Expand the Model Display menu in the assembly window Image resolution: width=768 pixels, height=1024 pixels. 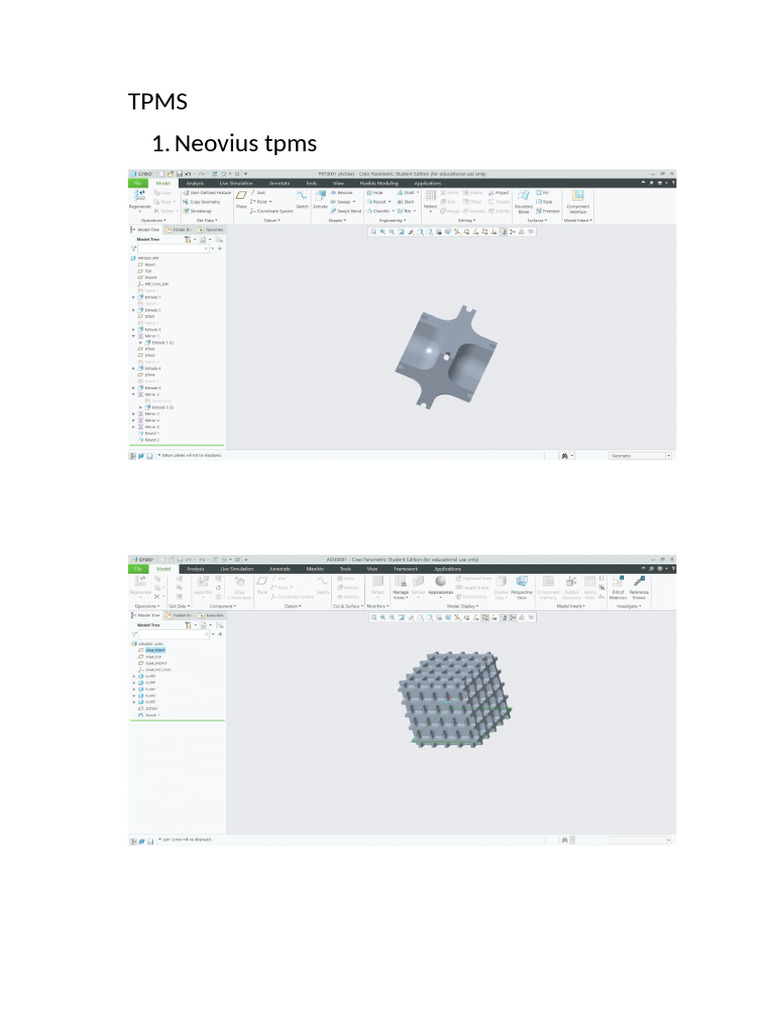[462, 607]
